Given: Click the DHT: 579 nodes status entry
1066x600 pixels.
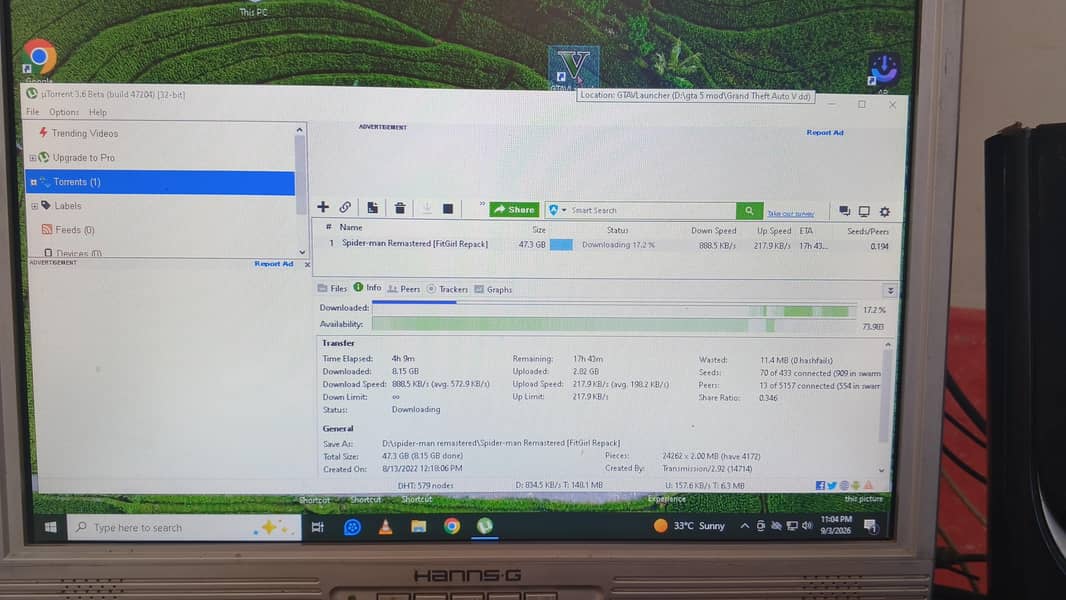Looking at the screenshot, I should (426, 485).
